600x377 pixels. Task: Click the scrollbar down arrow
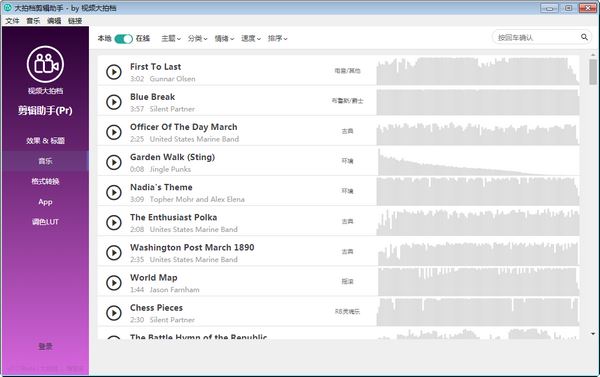[593, 333]
